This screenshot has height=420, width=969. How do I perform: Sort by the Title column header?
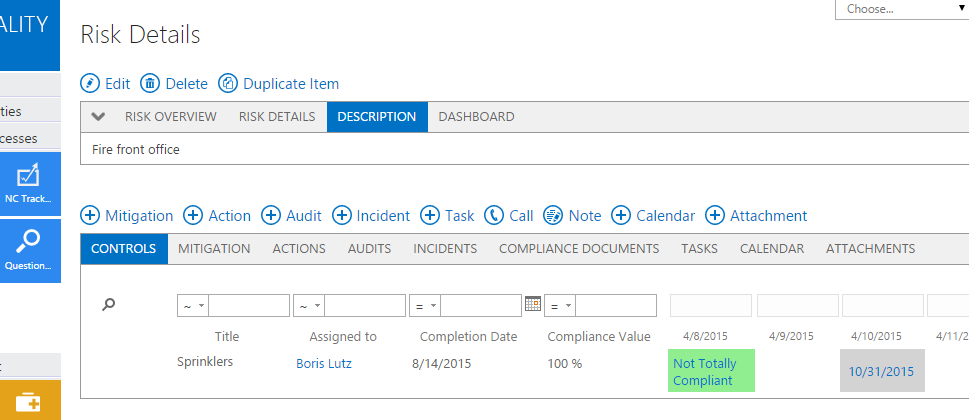[x=227, y=337]
